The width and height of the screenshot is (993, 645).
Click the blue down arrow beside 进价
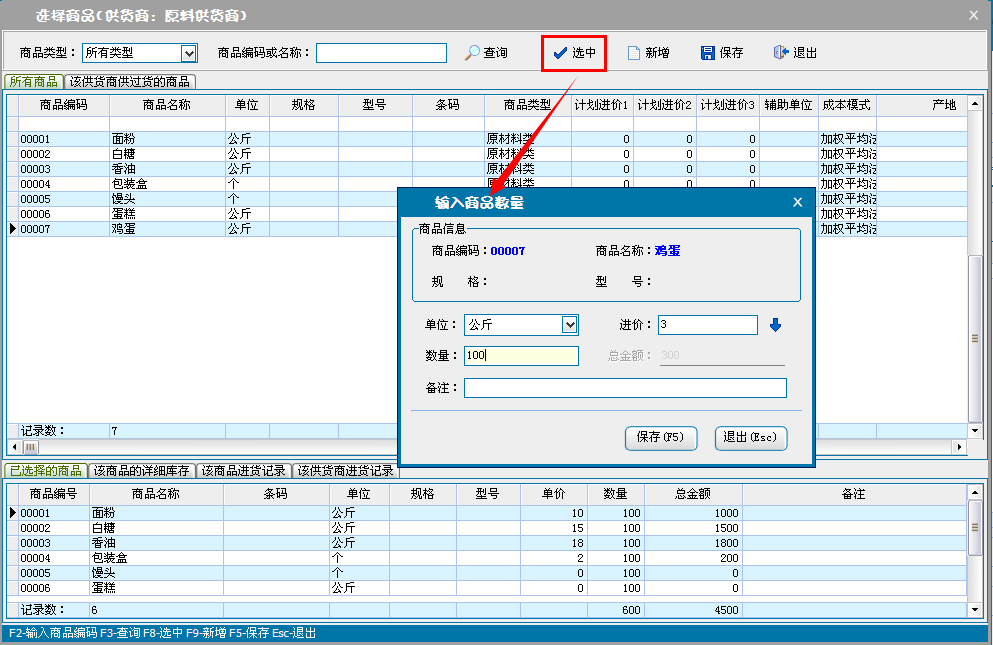point(775,325)
